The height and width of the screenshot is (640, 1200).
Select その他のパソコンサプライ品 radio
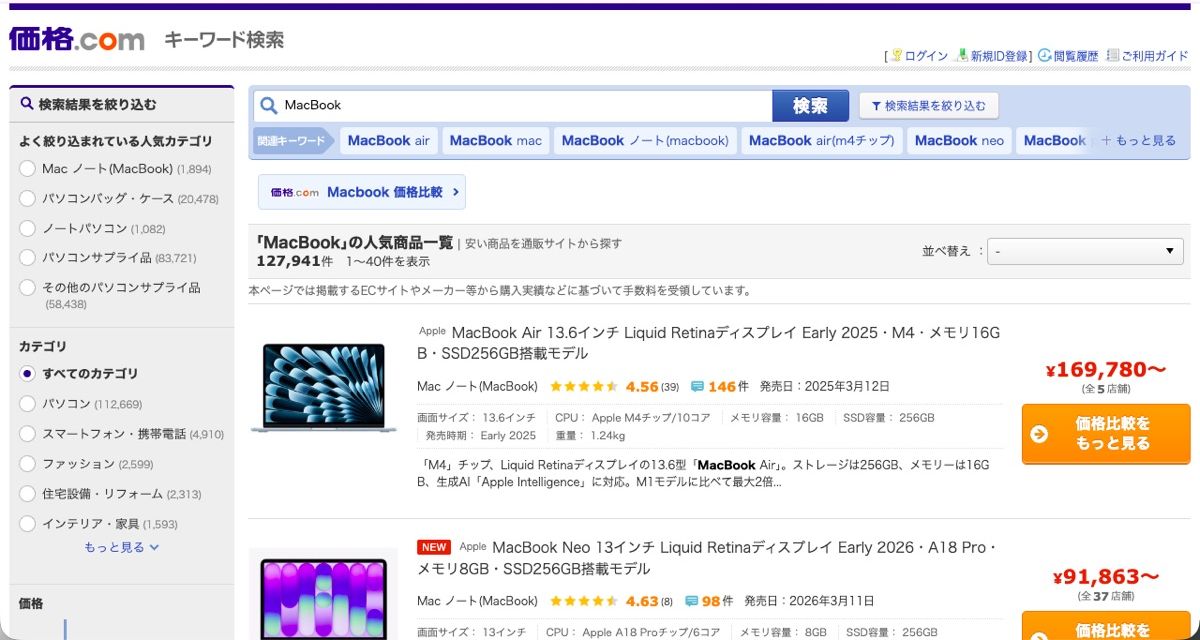click(27, 288)
